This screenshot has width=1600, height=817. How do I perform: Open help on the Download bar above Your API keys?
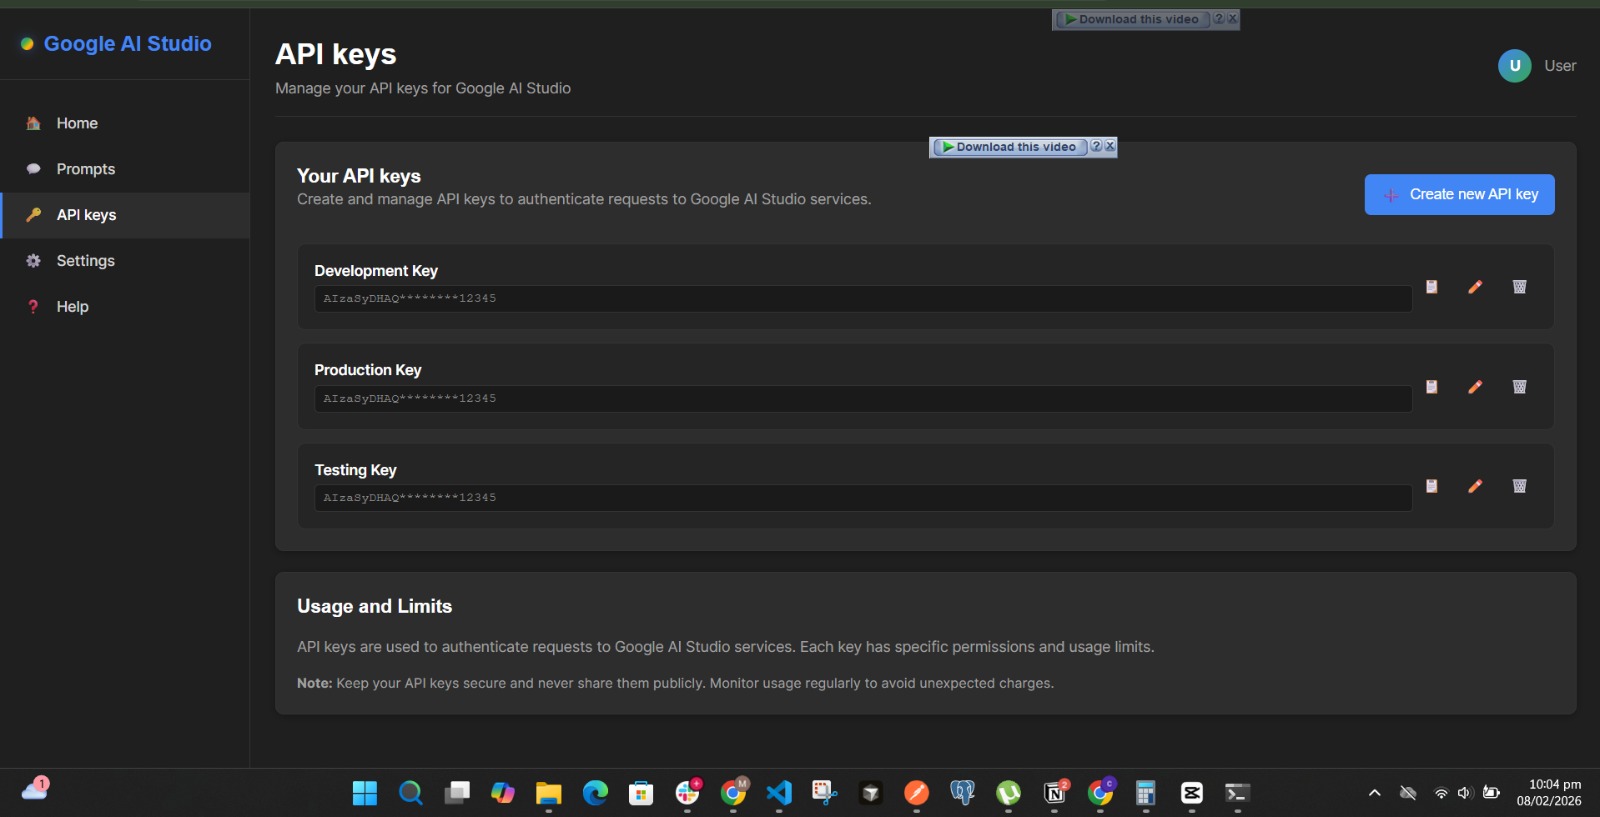(1096, 146)
